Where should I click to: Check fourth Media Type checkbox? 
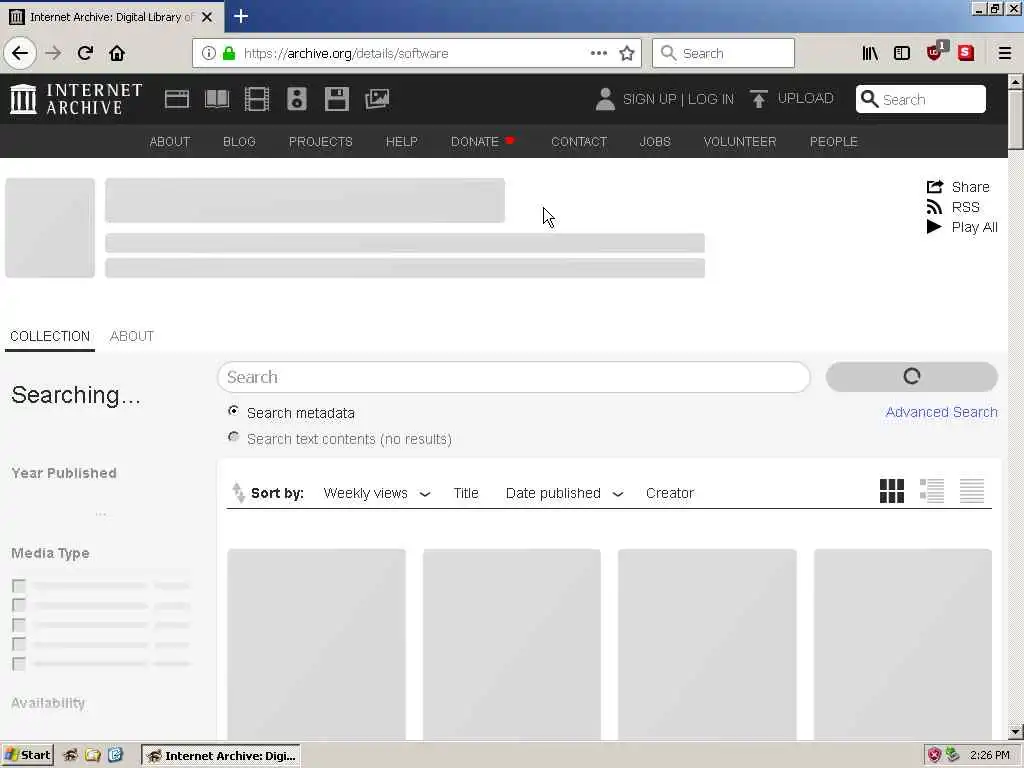pyautogui.click(x=19, y=645)
